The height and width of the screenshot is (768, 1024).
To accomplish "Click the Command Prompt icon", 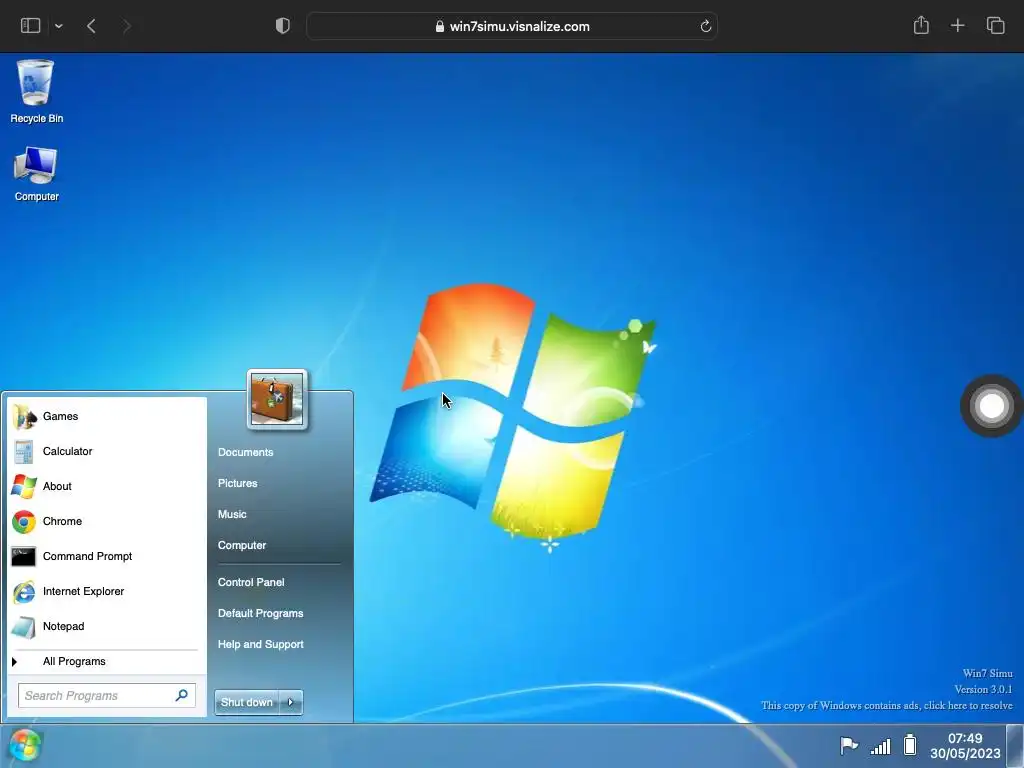I will (24, 556).
